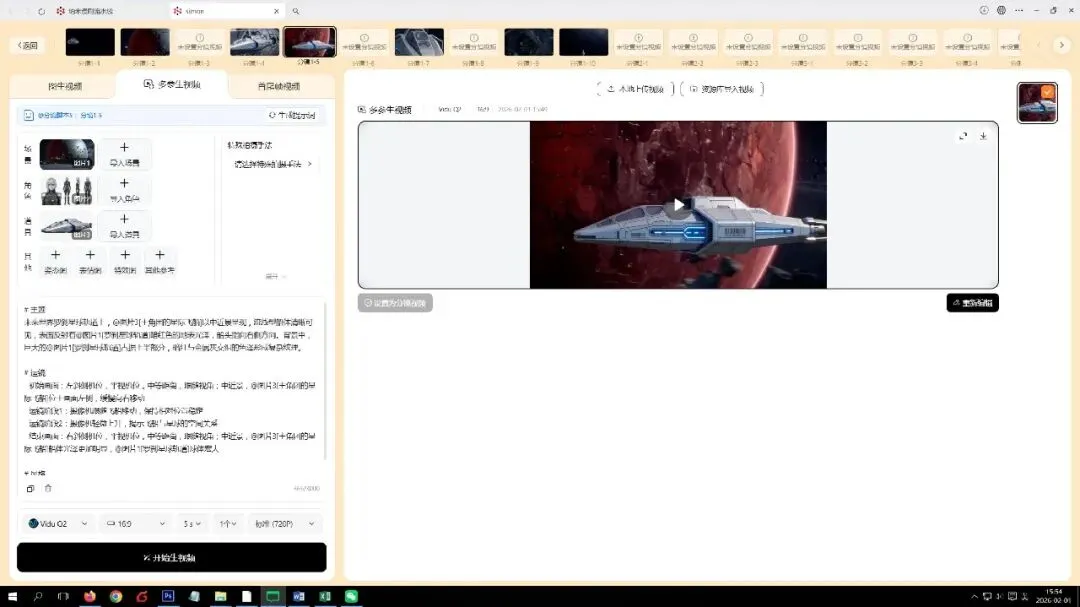
Task: Open the 16:9 aspect ratio dropdown
Action: pyautogui.click(x=135, y=524)
